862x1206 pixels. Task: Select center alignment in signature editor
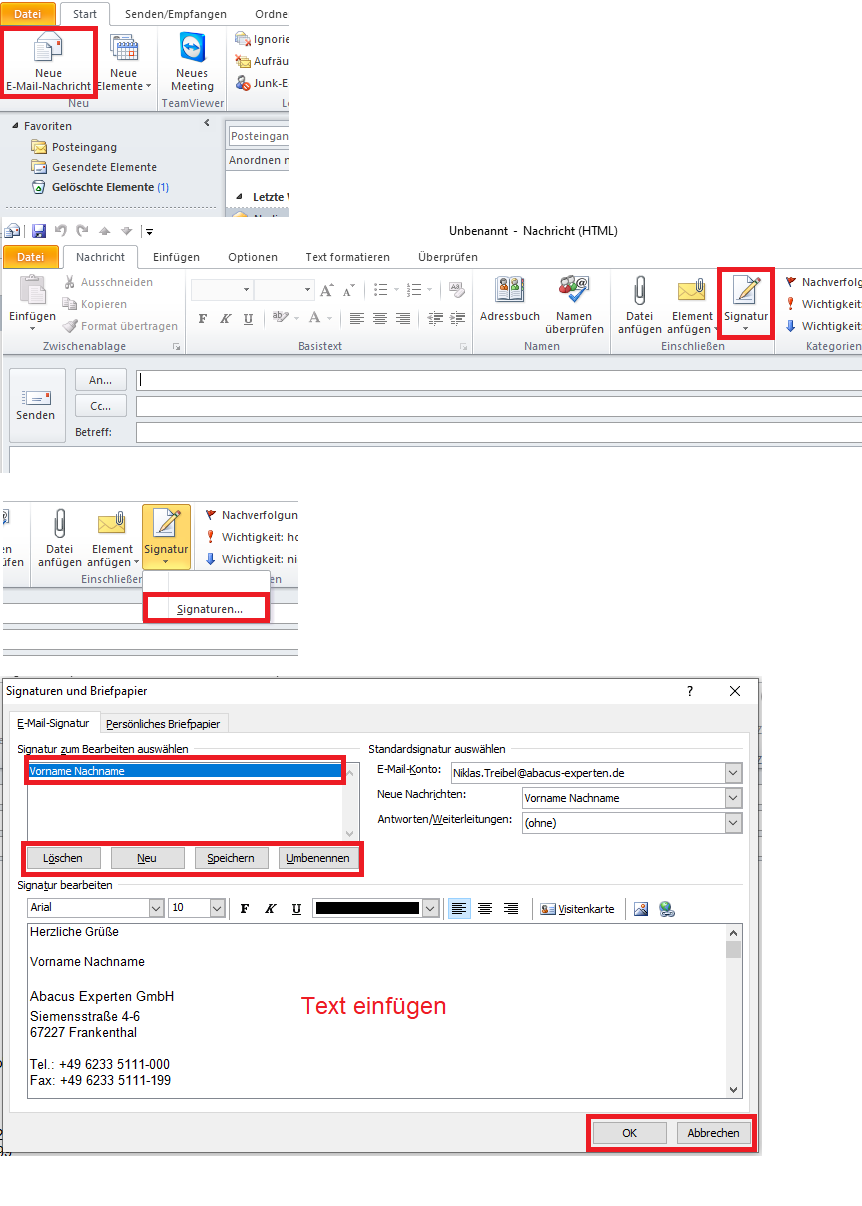click(485, 909)
